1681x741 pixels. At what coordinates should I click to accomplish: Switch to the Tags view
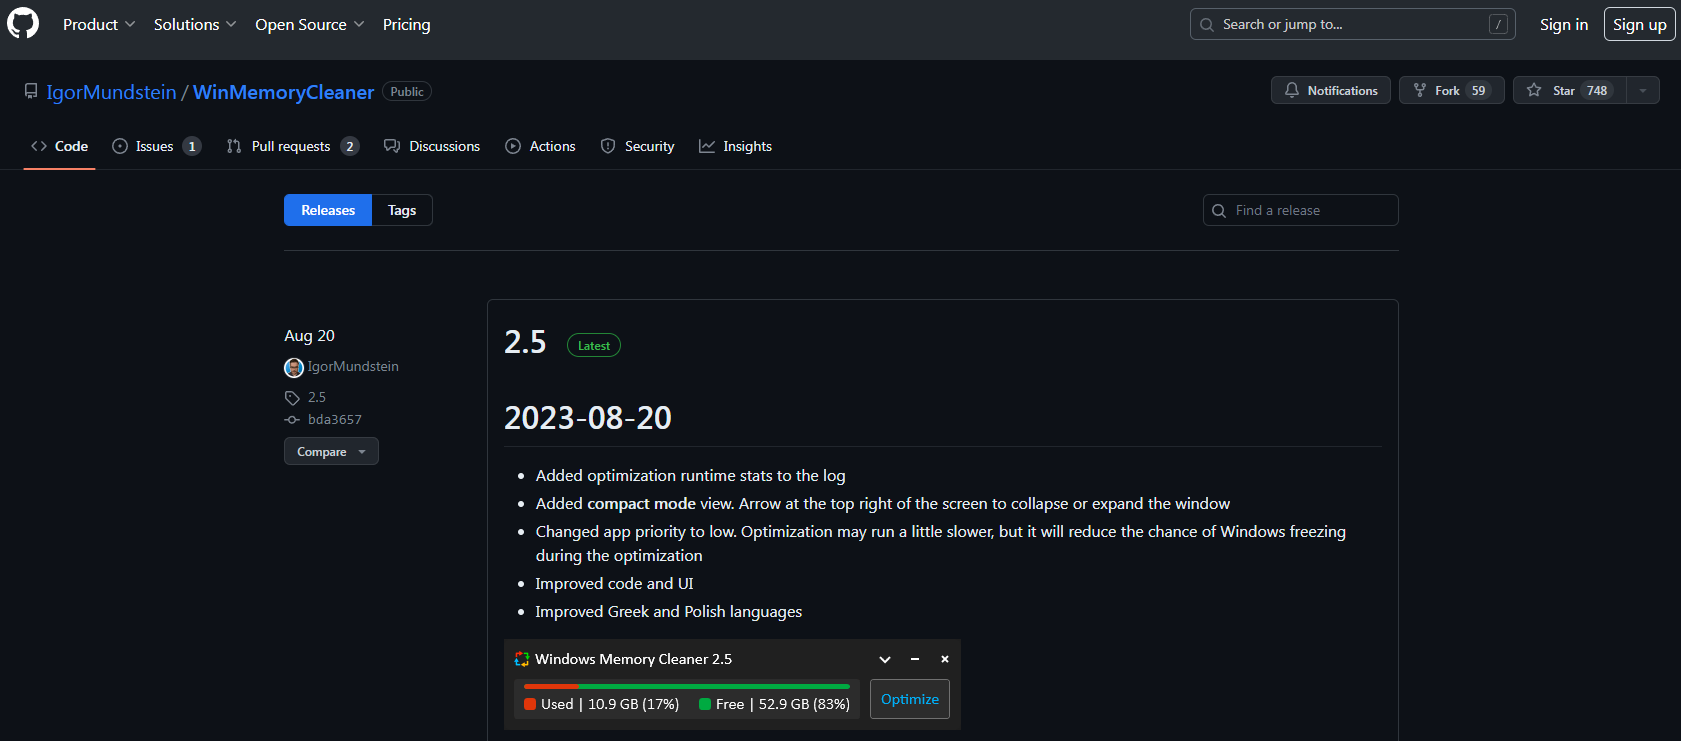point(402,210)
